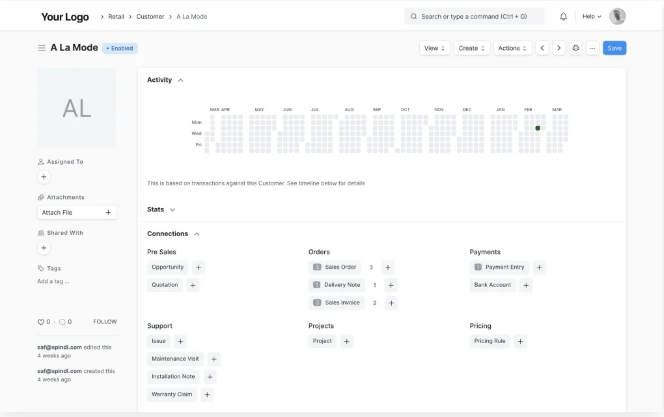664x417 pixels.
Task: Like this document with heart icon
Action: pos(41,322)
